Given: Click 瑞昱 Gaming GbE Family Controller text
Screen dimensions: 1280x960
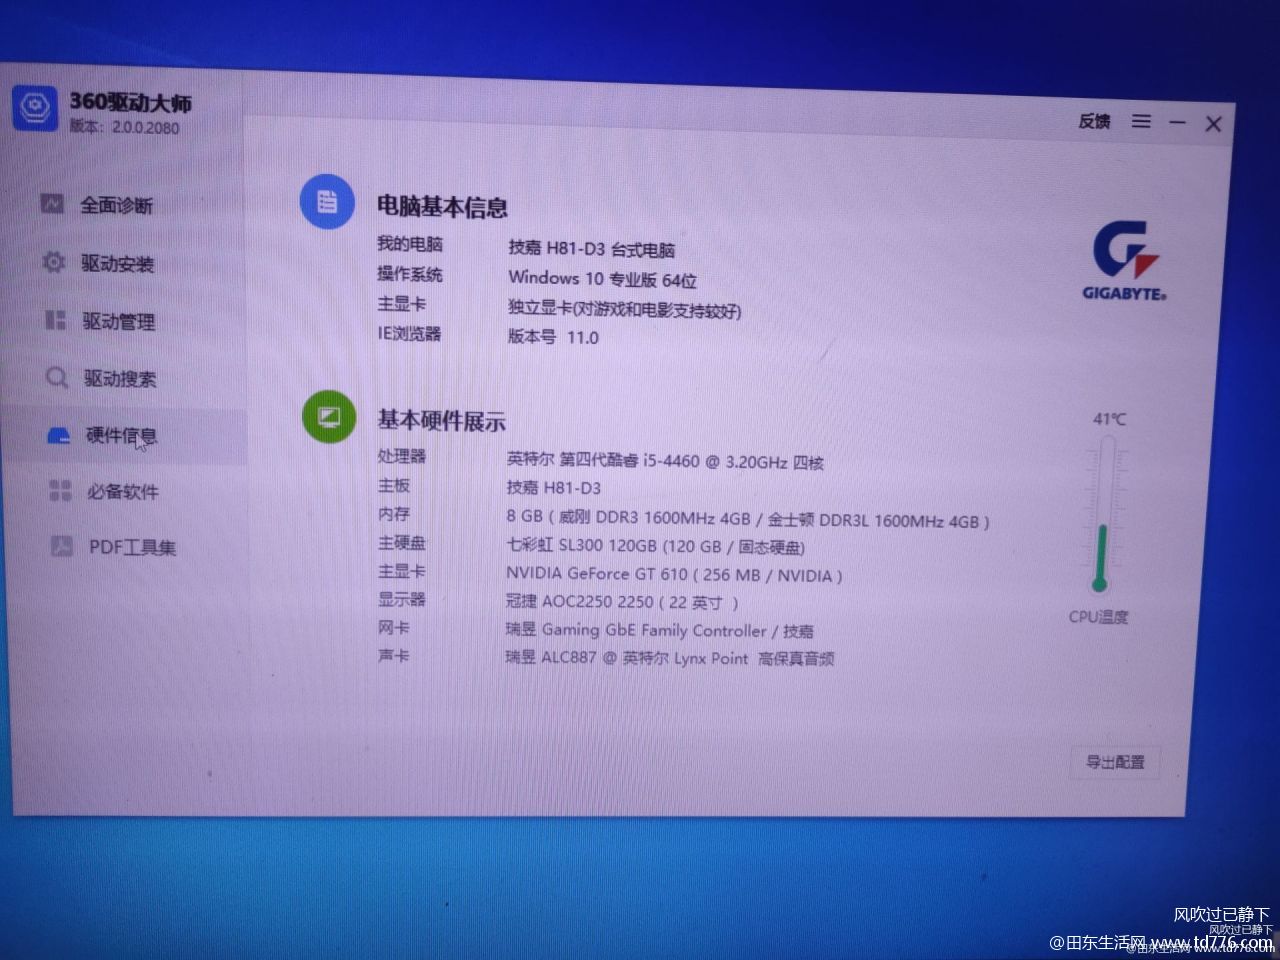Looking at the screenshot, I should (659, 630).
